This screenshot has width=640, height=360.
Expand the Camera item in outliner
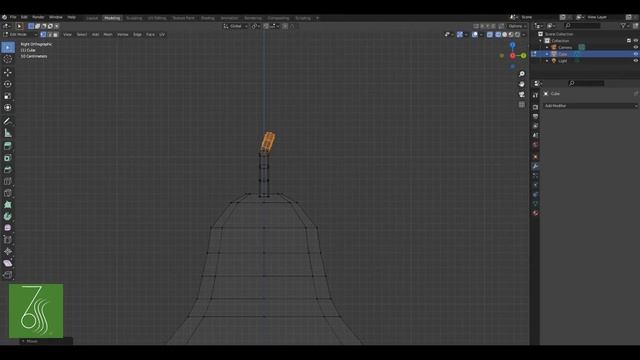[x=547, y=47]
